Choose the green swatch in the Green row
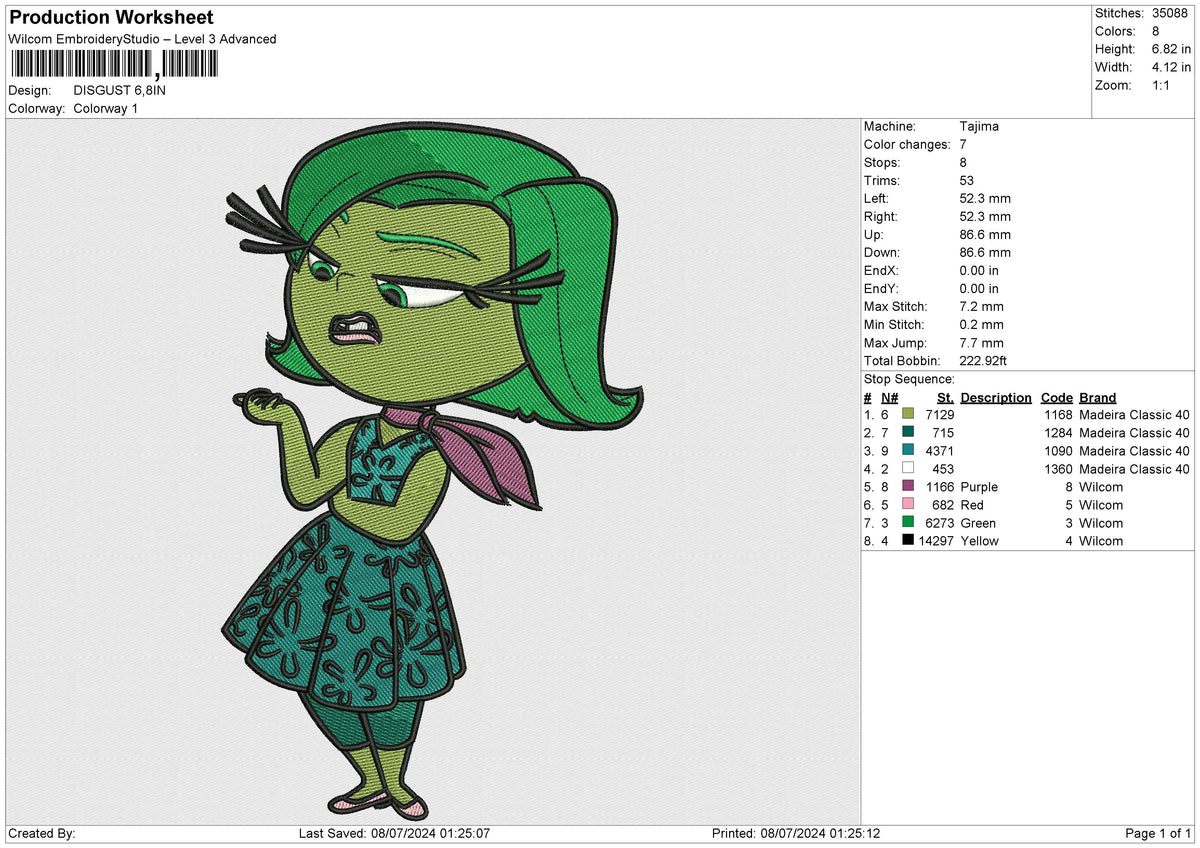Screen dimensions: 1200x848 click(907, 523)
